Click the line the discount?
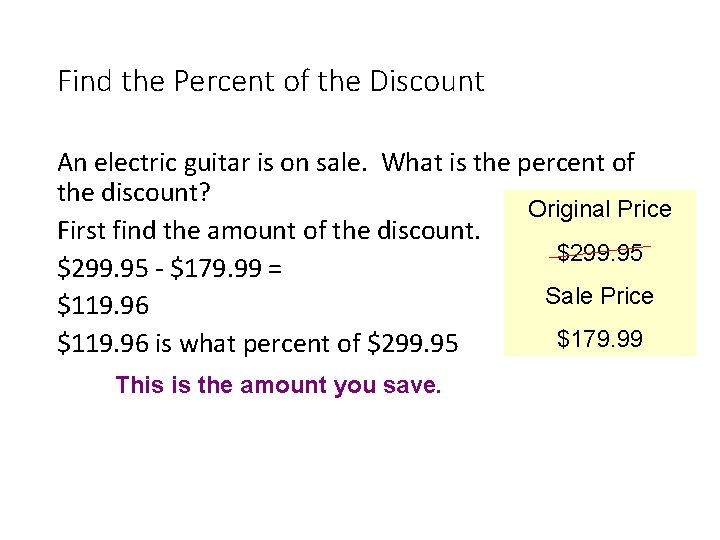Viewport: 720px width, 540px height. click(x=134, y=192)
